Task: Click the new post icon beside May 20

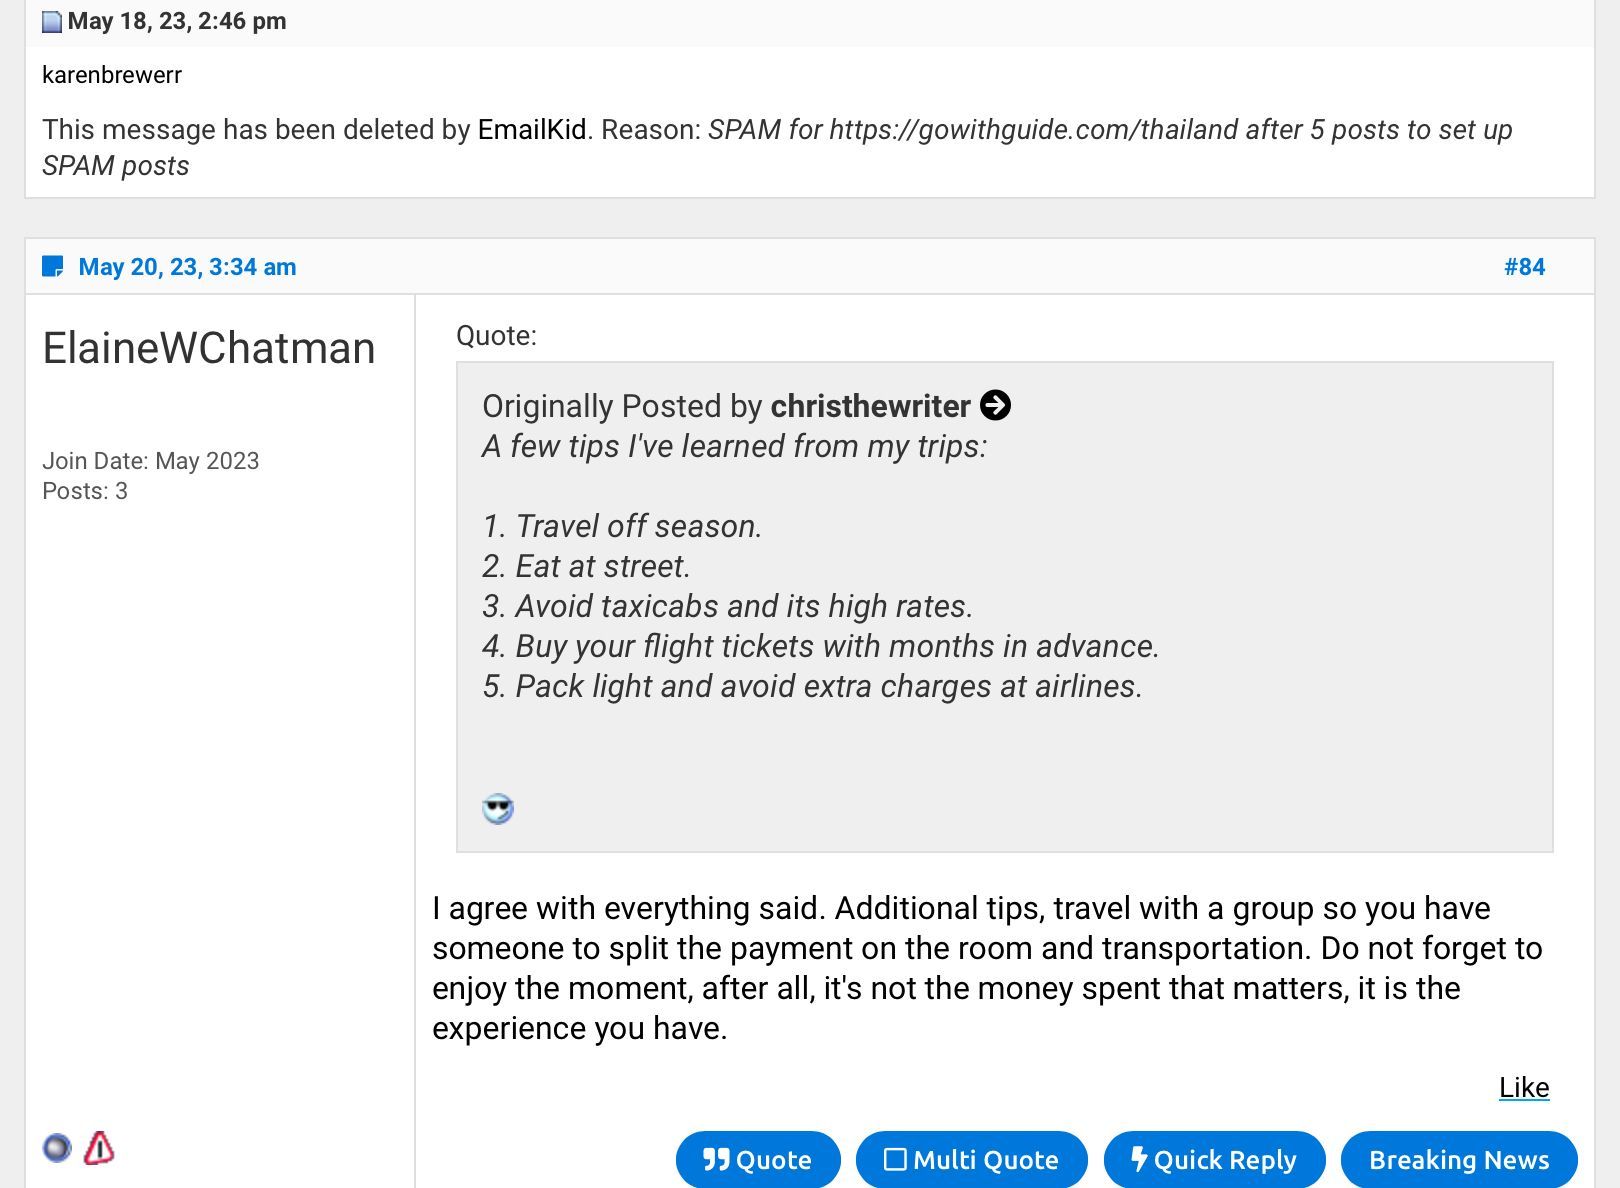Action: 53,267
